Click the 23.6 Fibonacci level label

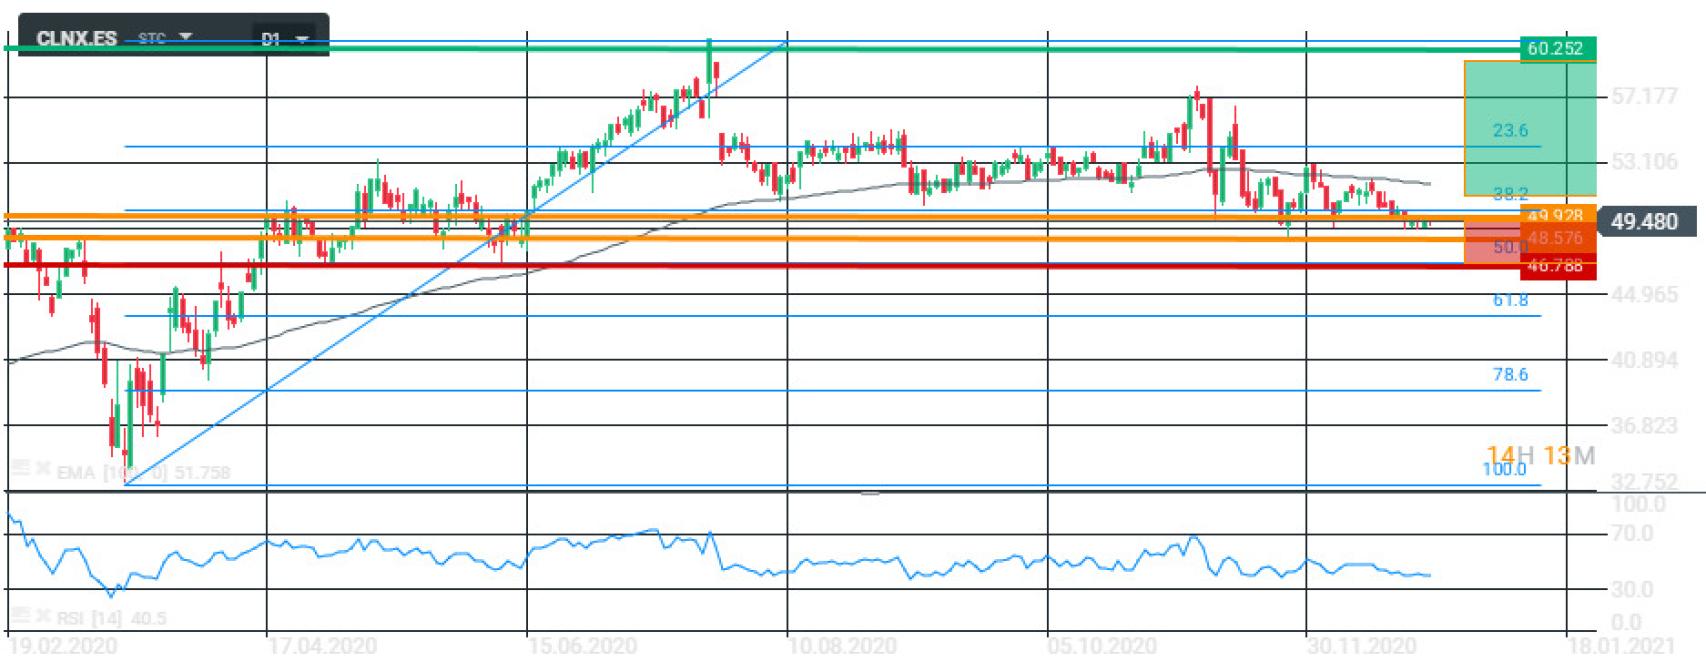[1510, 131]
